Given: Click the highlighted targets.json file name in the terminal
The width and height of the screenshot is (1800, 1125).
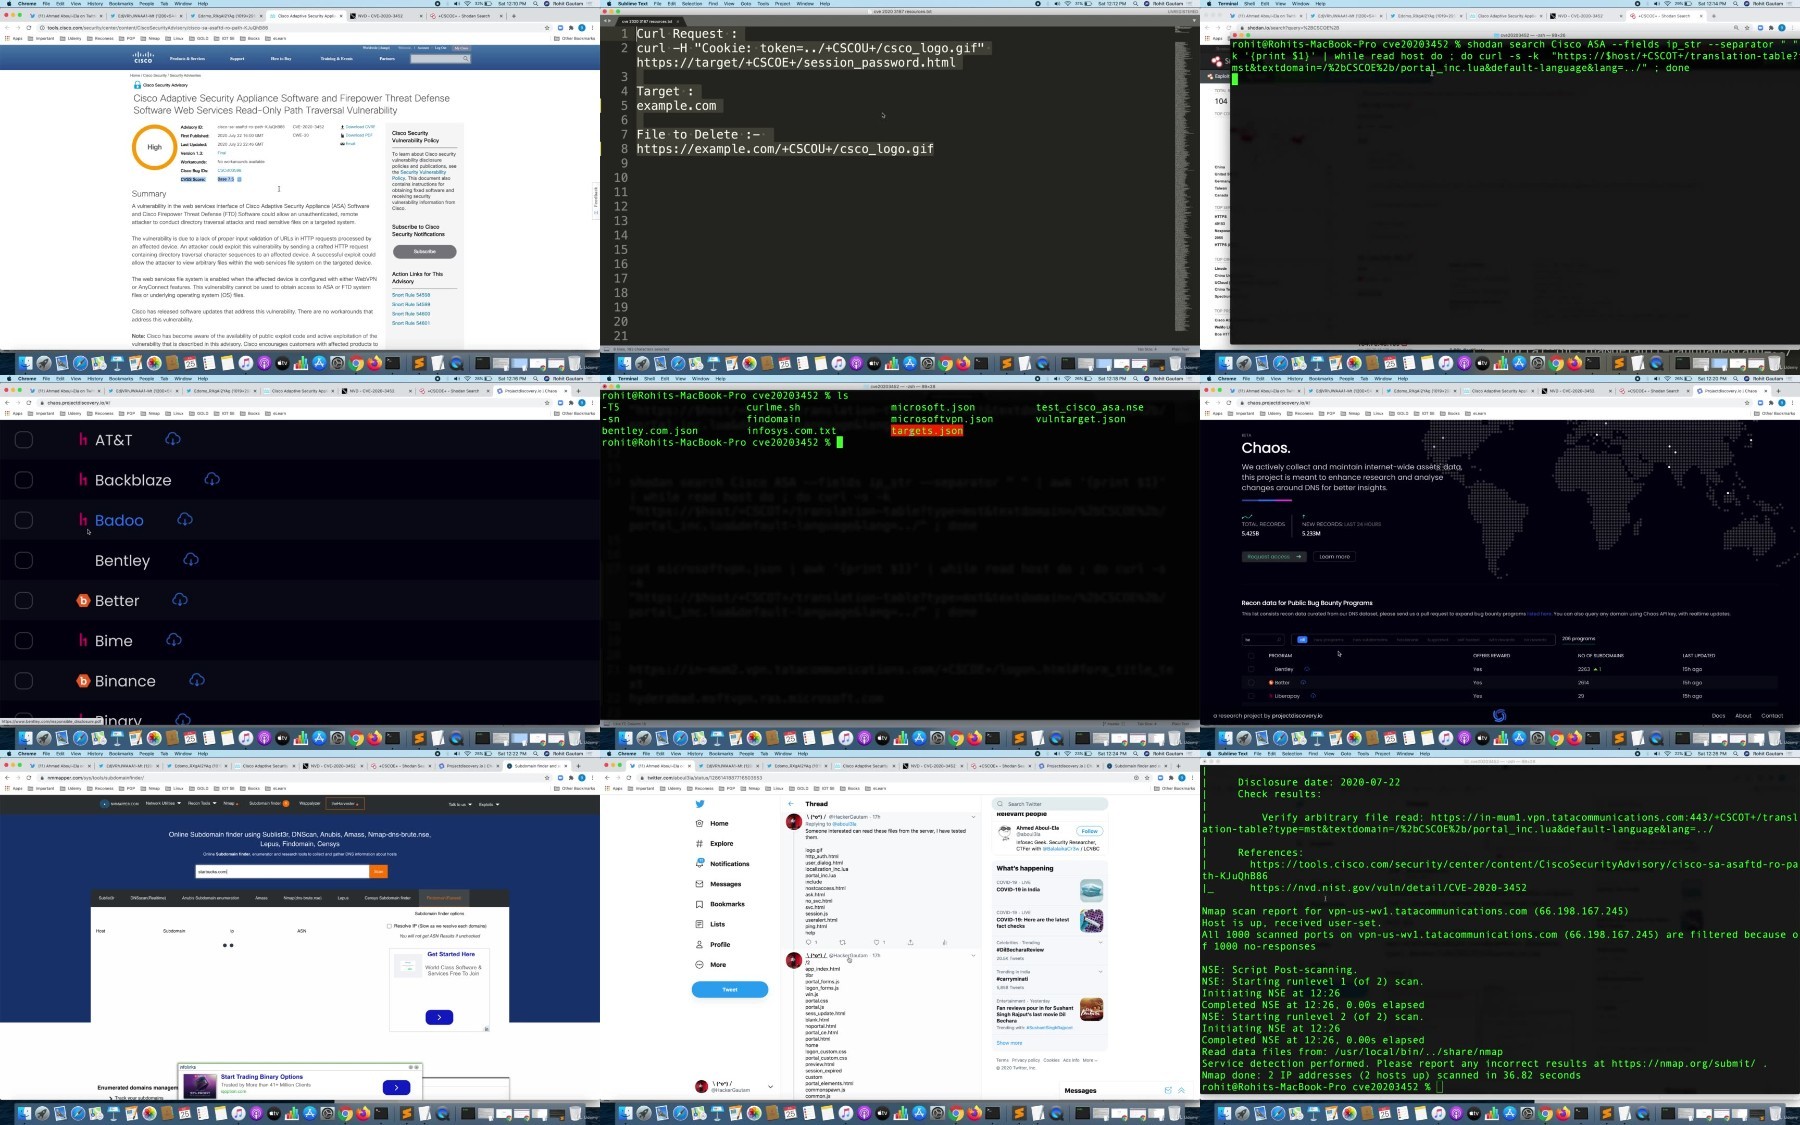Looking at the screenshot, I should click(927, 431).
